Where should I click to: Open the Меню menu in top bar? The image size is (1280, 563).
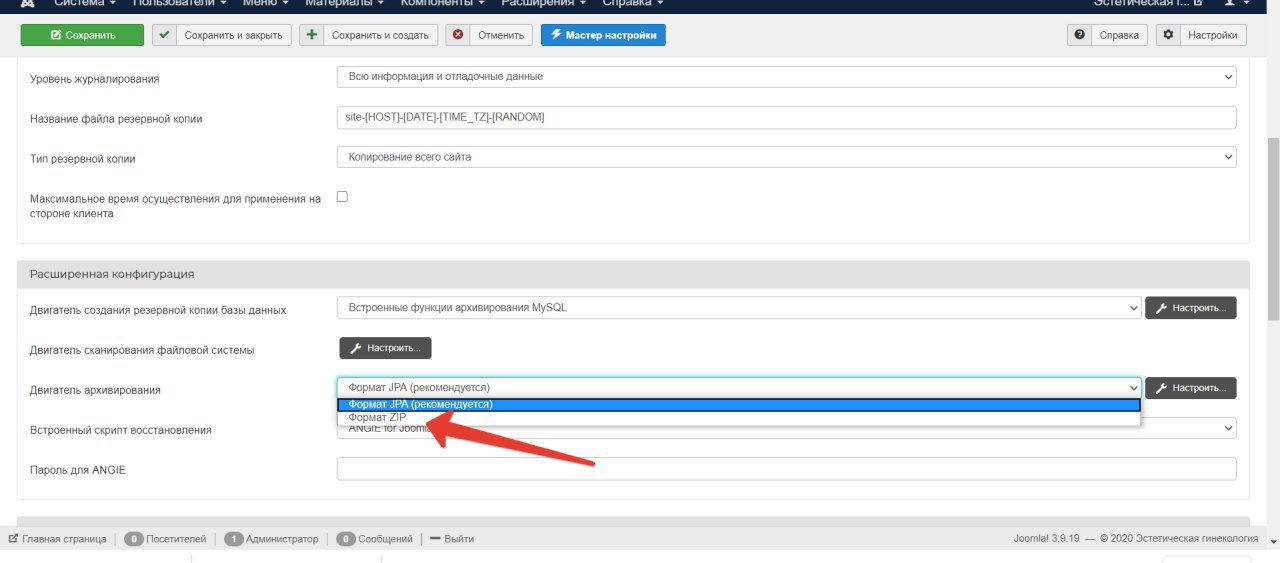(266, 4)
